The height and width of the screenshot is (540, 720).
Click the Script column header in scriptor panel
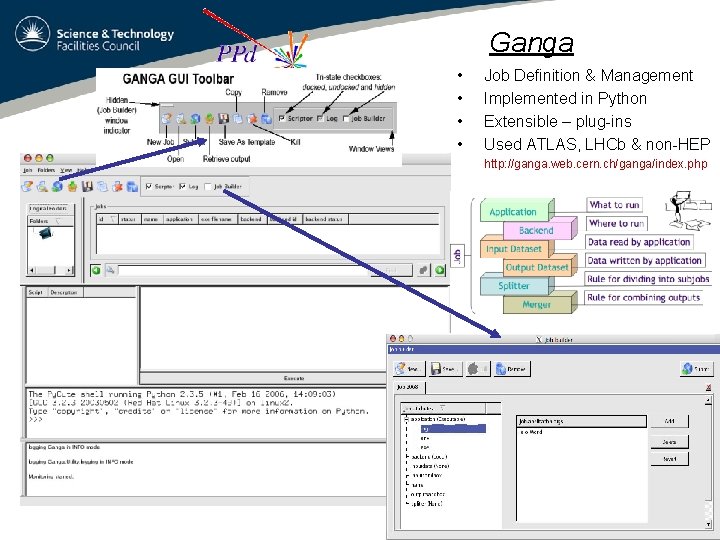coord(35,292)
